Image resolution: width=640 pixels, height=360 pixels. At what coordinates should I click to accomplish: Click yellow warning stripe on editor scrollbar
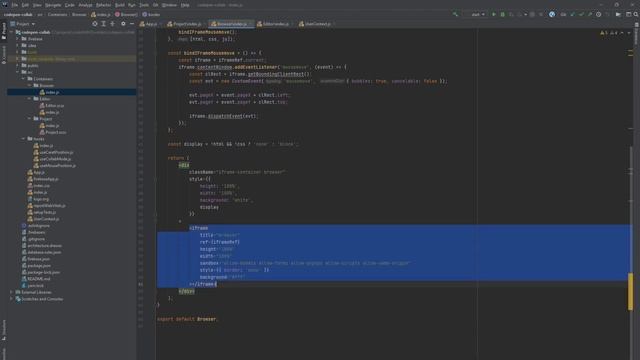(631, 291)
